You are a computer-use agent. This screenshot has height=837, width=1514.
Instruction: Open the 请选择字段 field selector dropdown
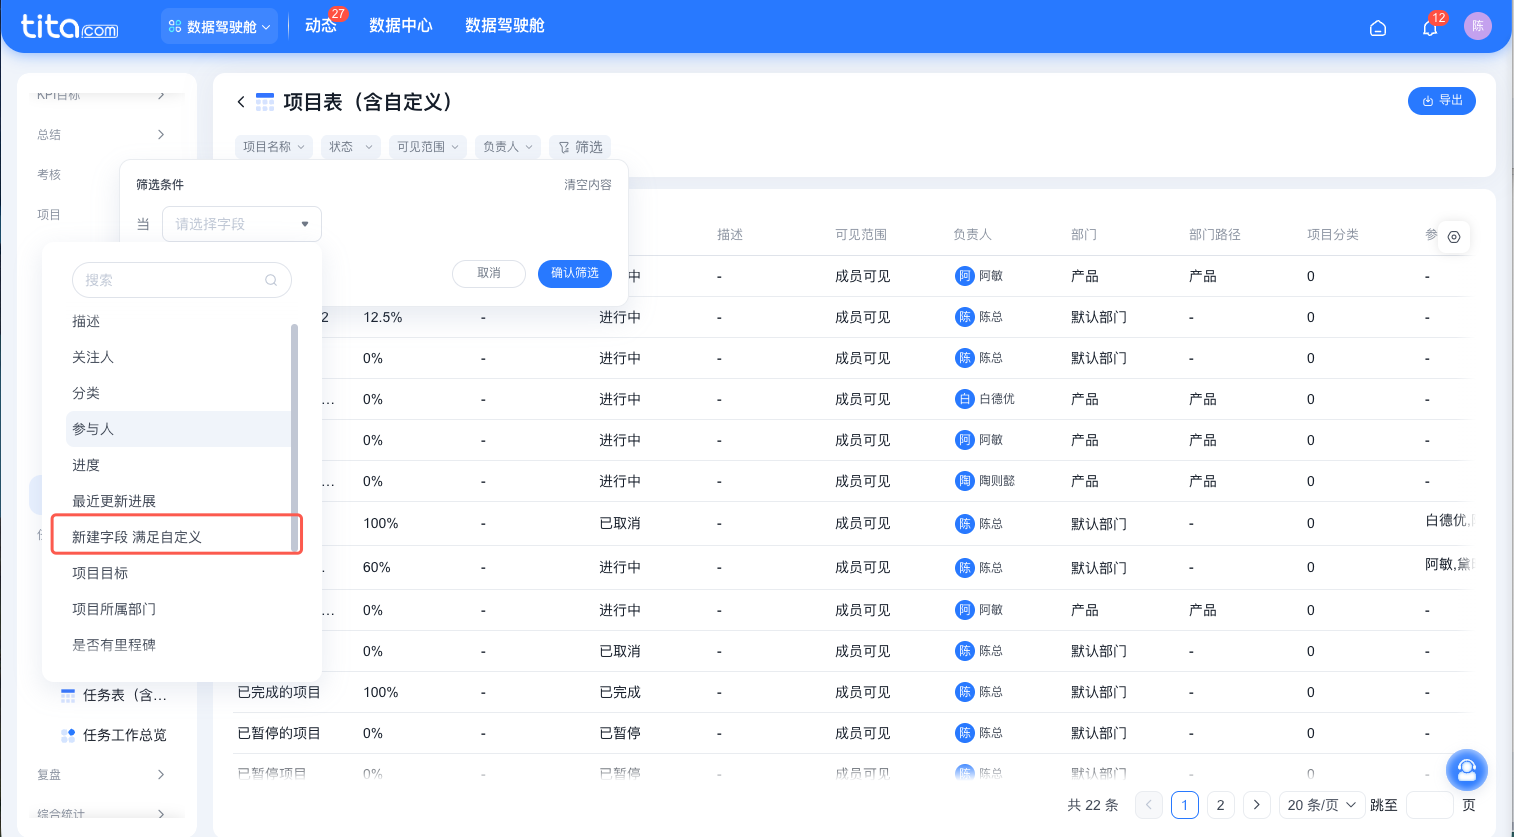(241, 223)
